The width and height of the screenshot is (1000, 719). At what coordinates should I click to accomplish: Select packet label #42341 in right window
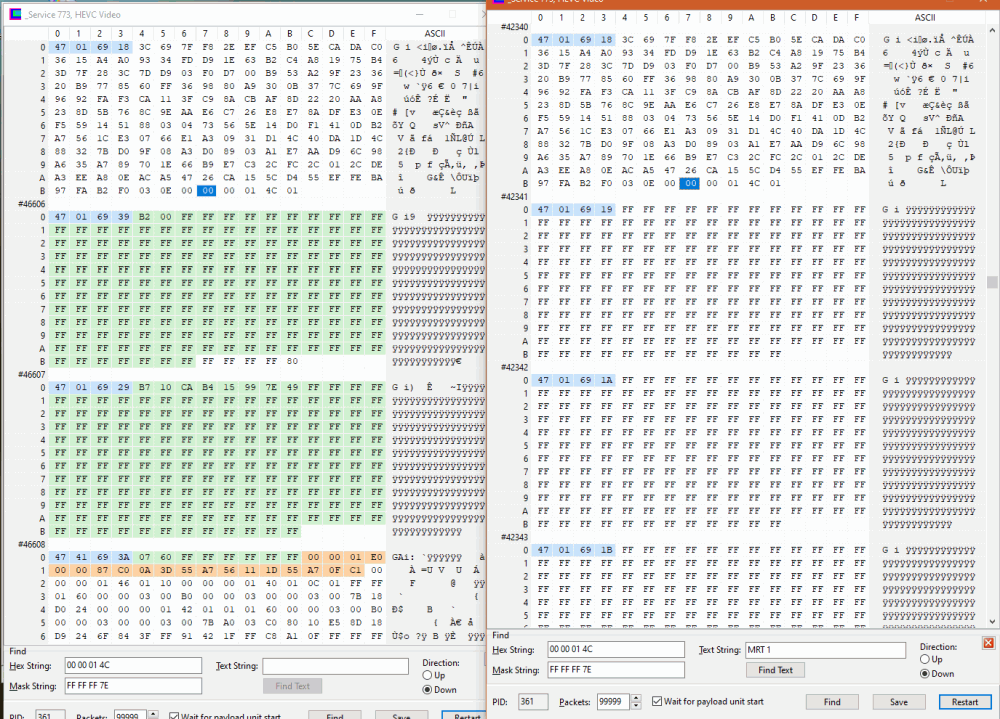(x=515, y=196)
